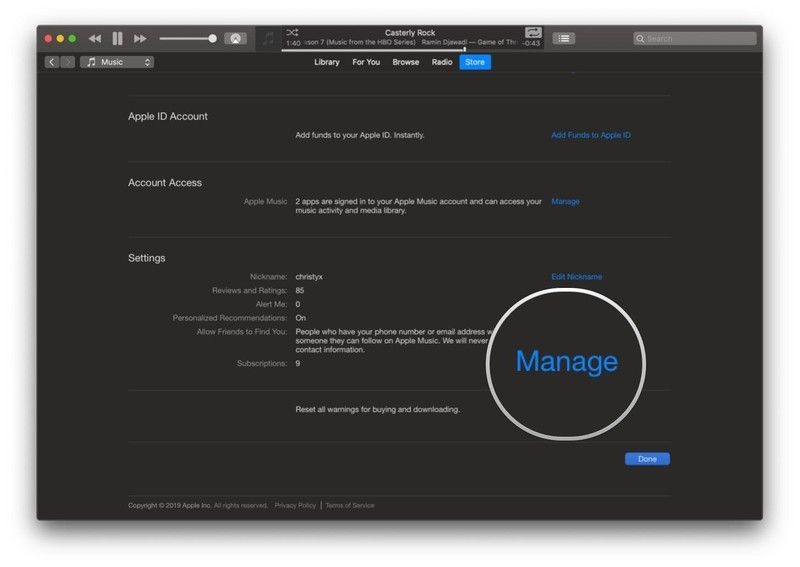
Task: Click the Done button
Action: click(x=647, y=459)
